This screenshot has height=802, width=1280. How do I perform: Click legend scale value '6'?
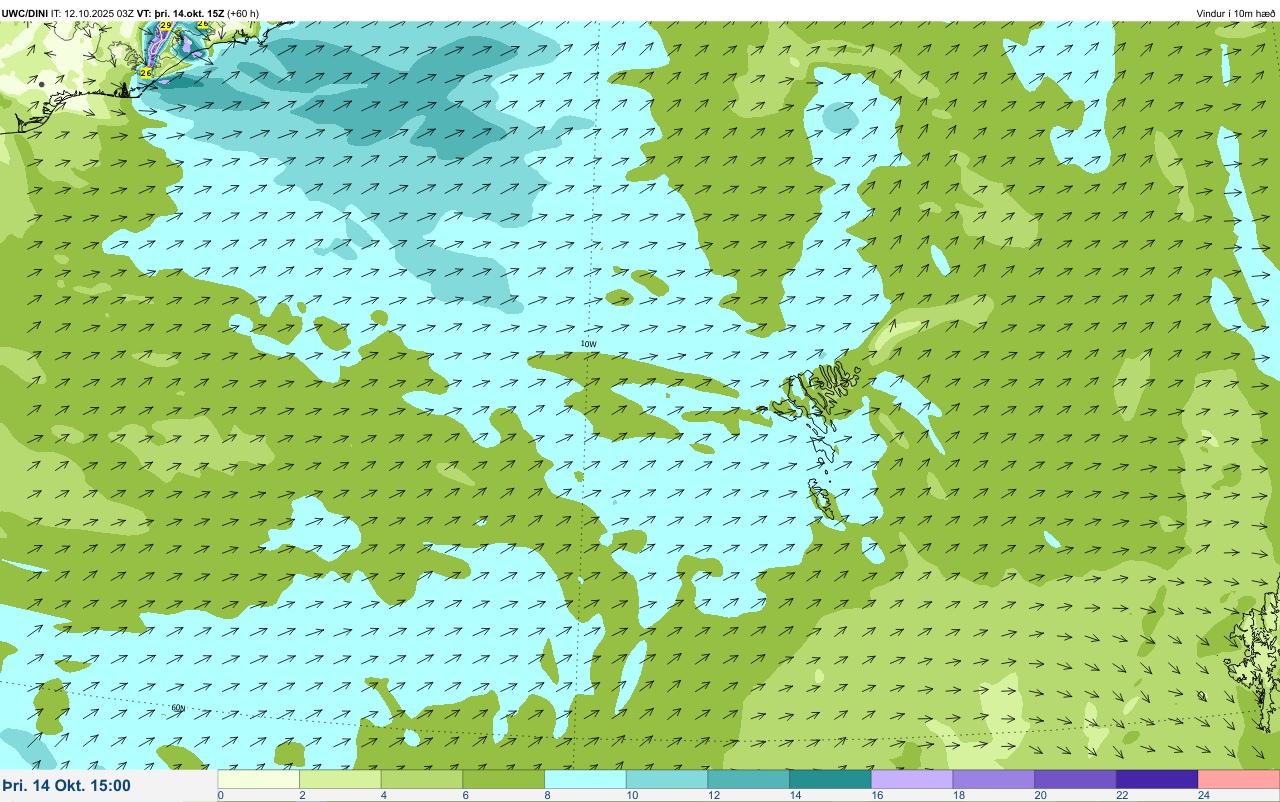(x=465, y=795)
